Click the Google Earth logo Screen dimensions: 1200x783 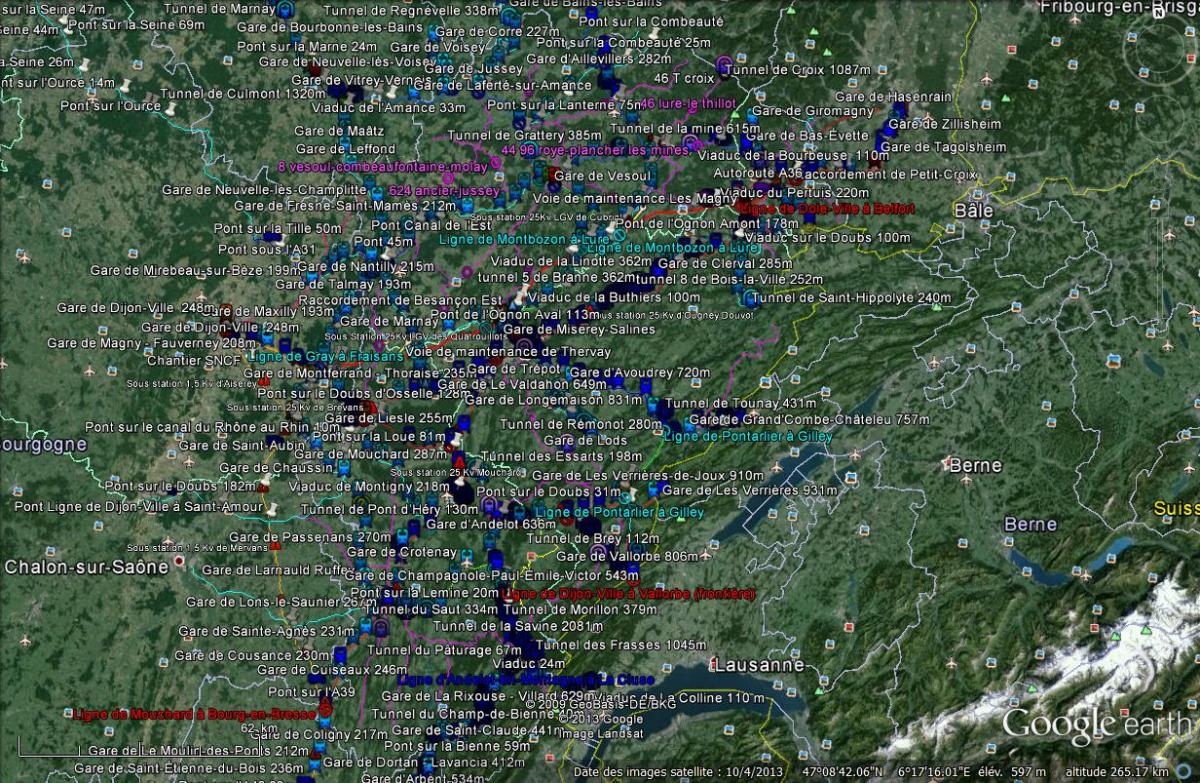click(1095, 723)
